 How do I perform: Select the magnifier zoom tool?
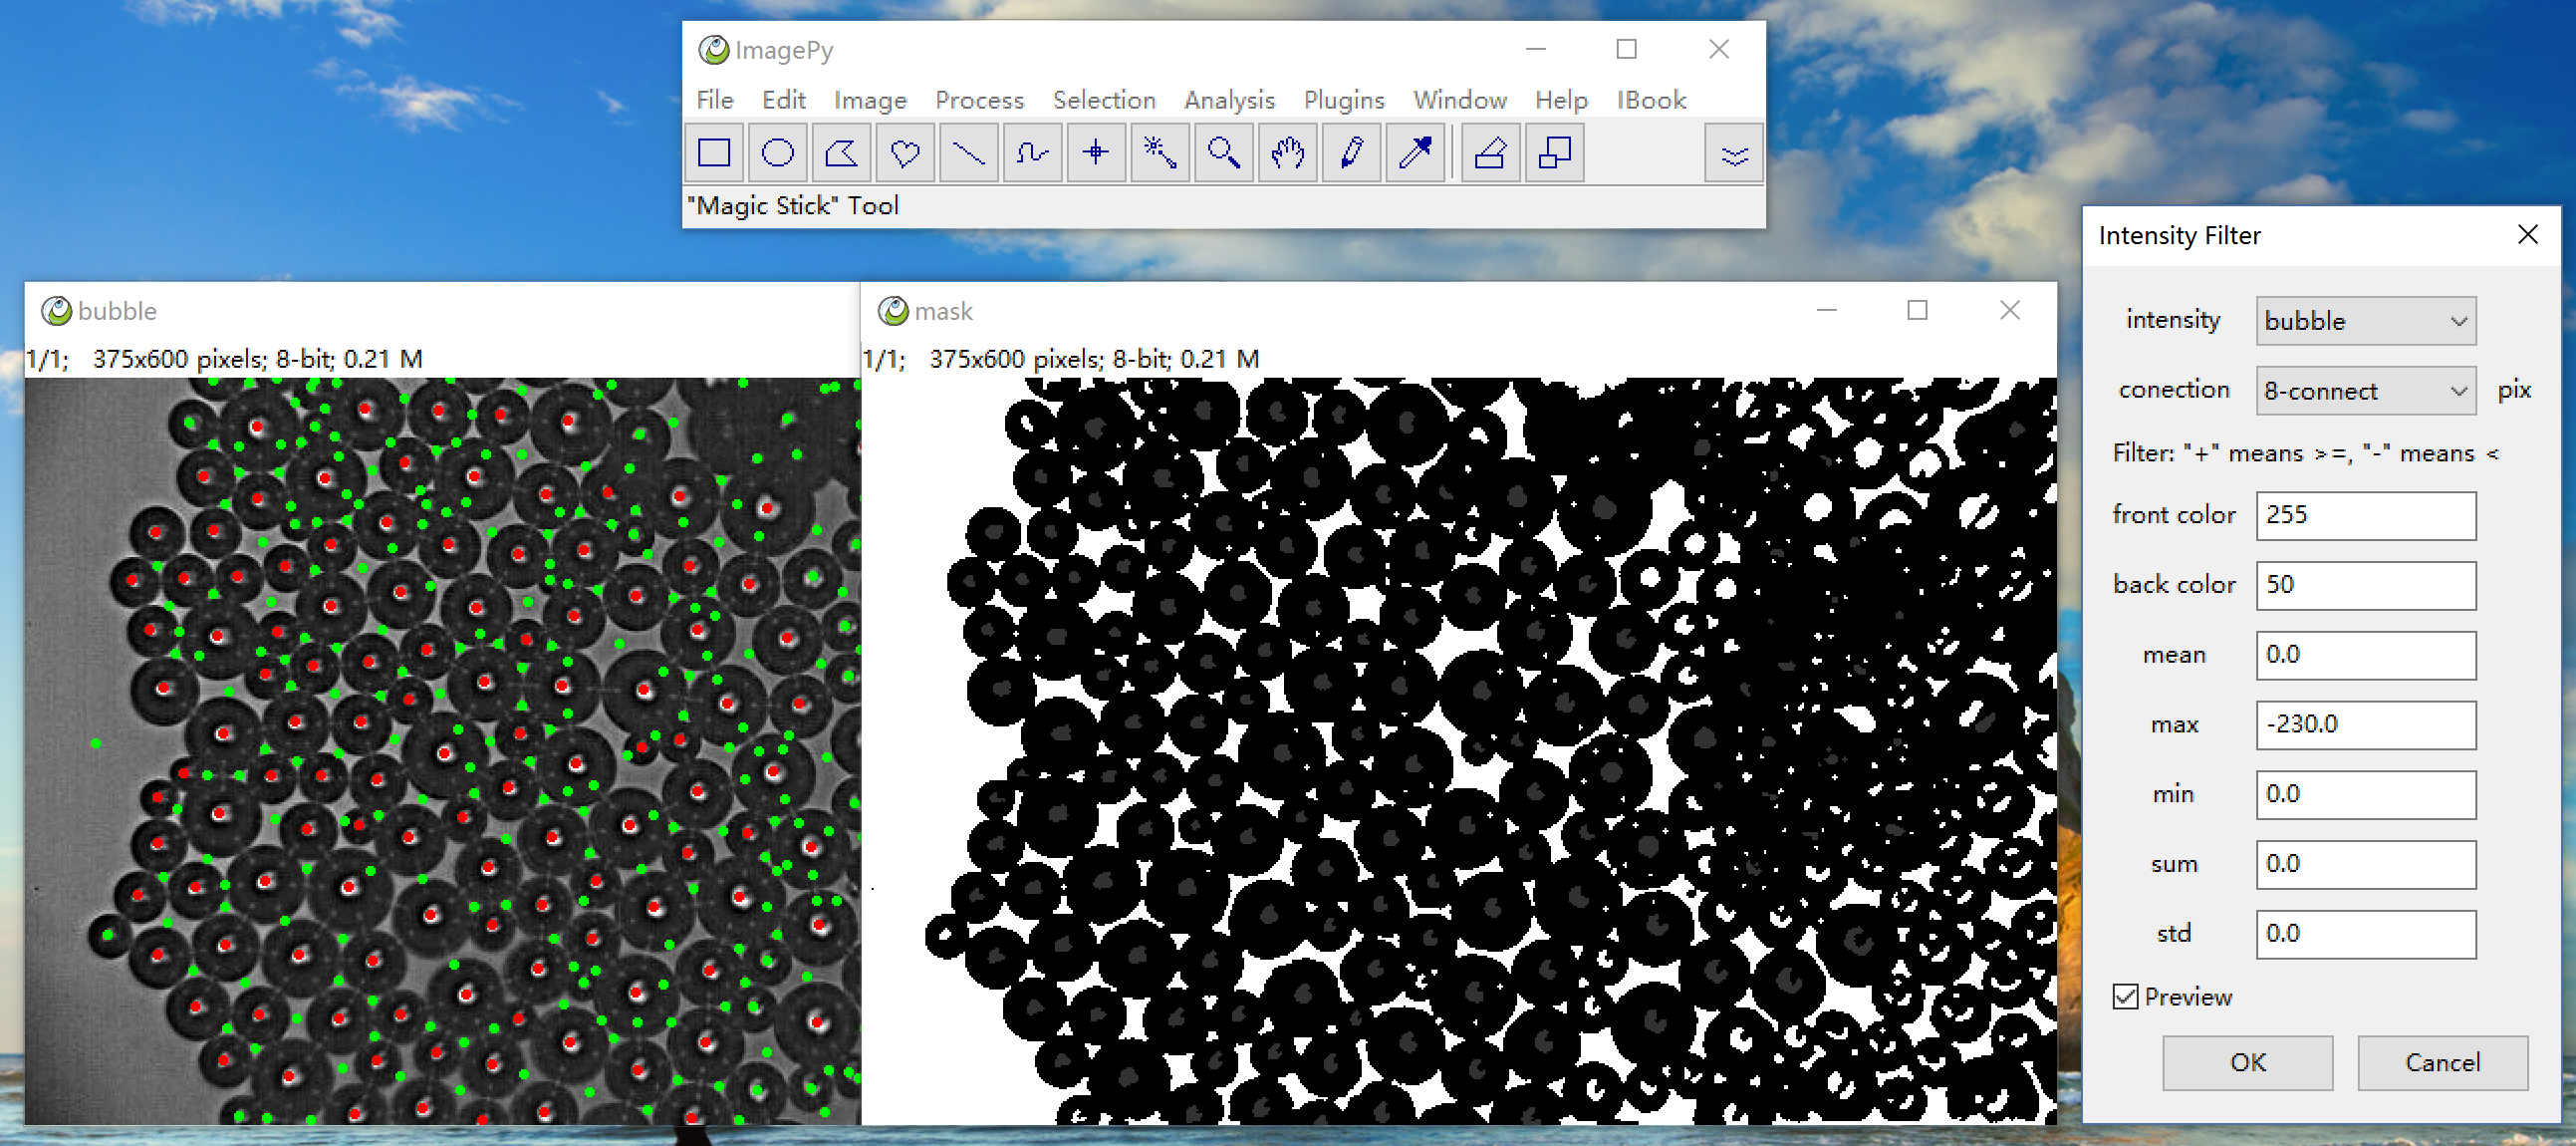pos(1224,153)
